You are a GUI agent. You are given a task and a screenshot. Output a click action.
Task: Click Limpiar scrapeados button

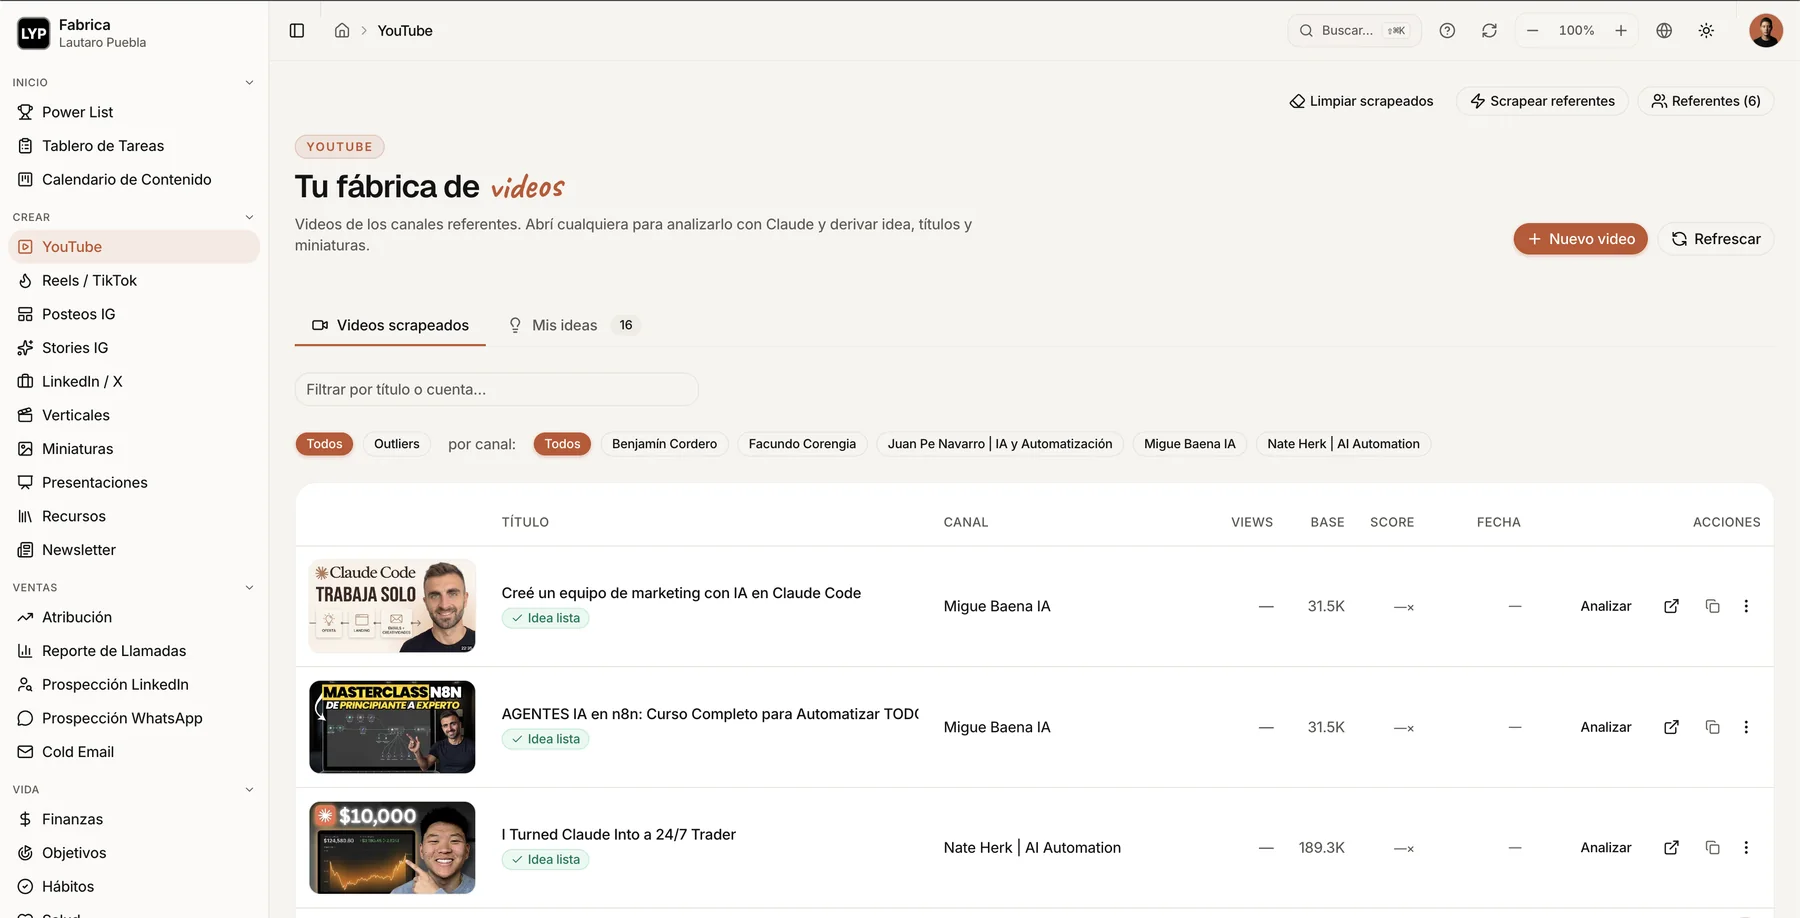pos(1361,101)
